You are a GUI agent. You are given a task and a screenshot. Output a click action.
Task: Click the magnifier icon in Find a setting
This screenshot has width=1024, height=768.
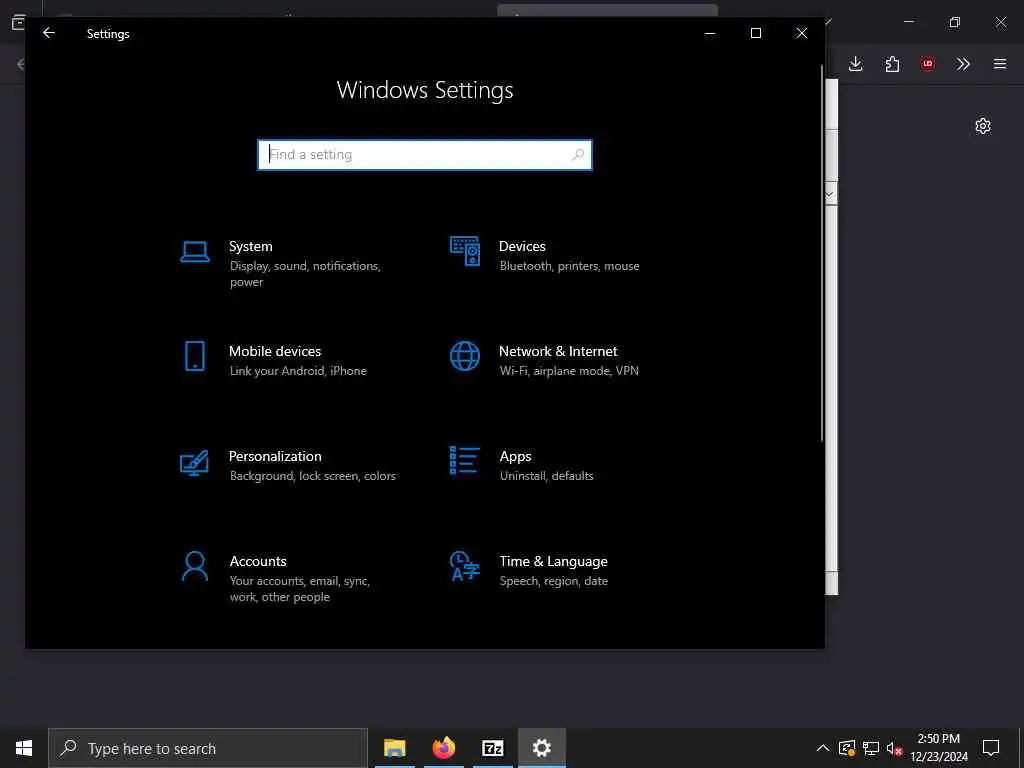coord(578,155)
